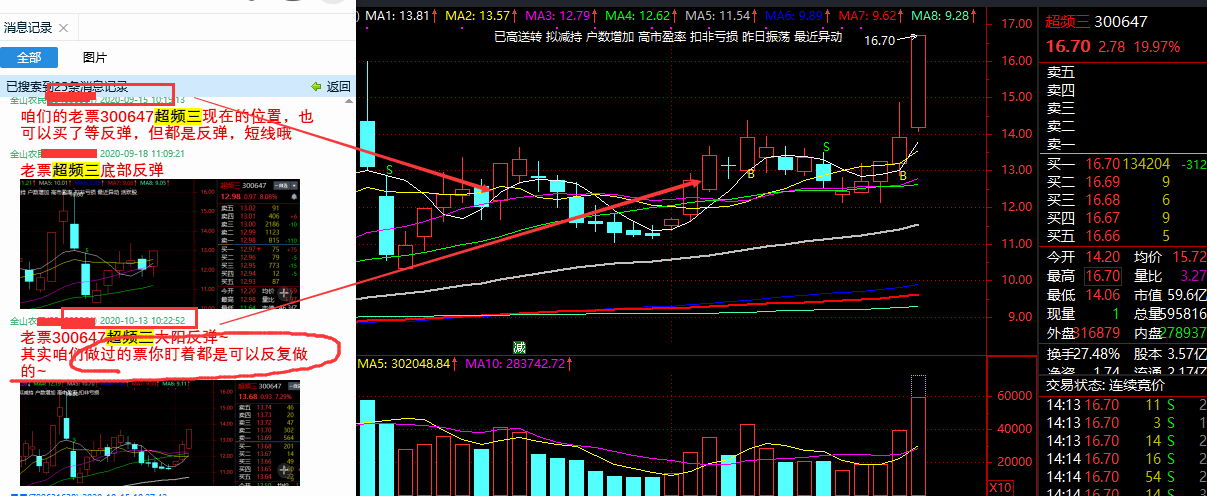The width and height of the screenshot is (1207, 496).
Task: Click the 减 marker below the chart
Action: click(x=520, y=347)
